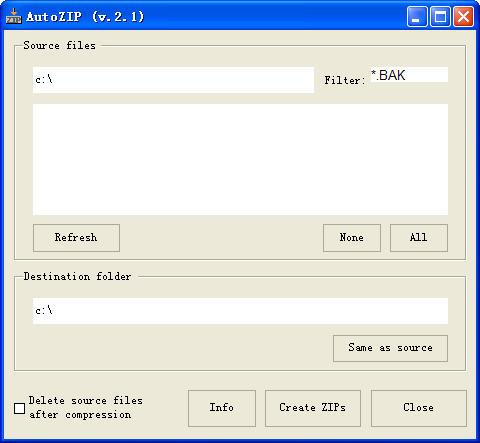Close the window with the red X
Viewport: 480px width, 443px height.
click(463, 16)
